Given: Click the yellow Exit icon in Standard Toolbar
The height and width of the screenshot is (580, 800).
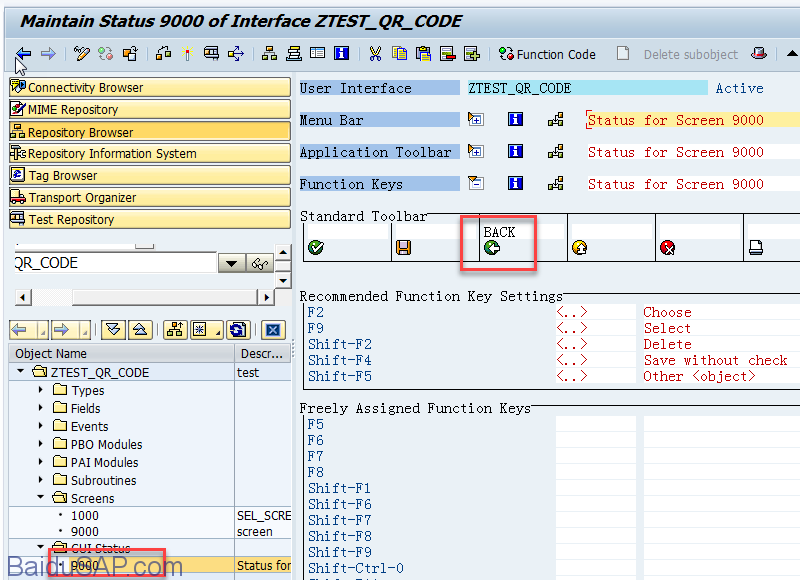Looking at the screenshot, I should click(579, 248).
